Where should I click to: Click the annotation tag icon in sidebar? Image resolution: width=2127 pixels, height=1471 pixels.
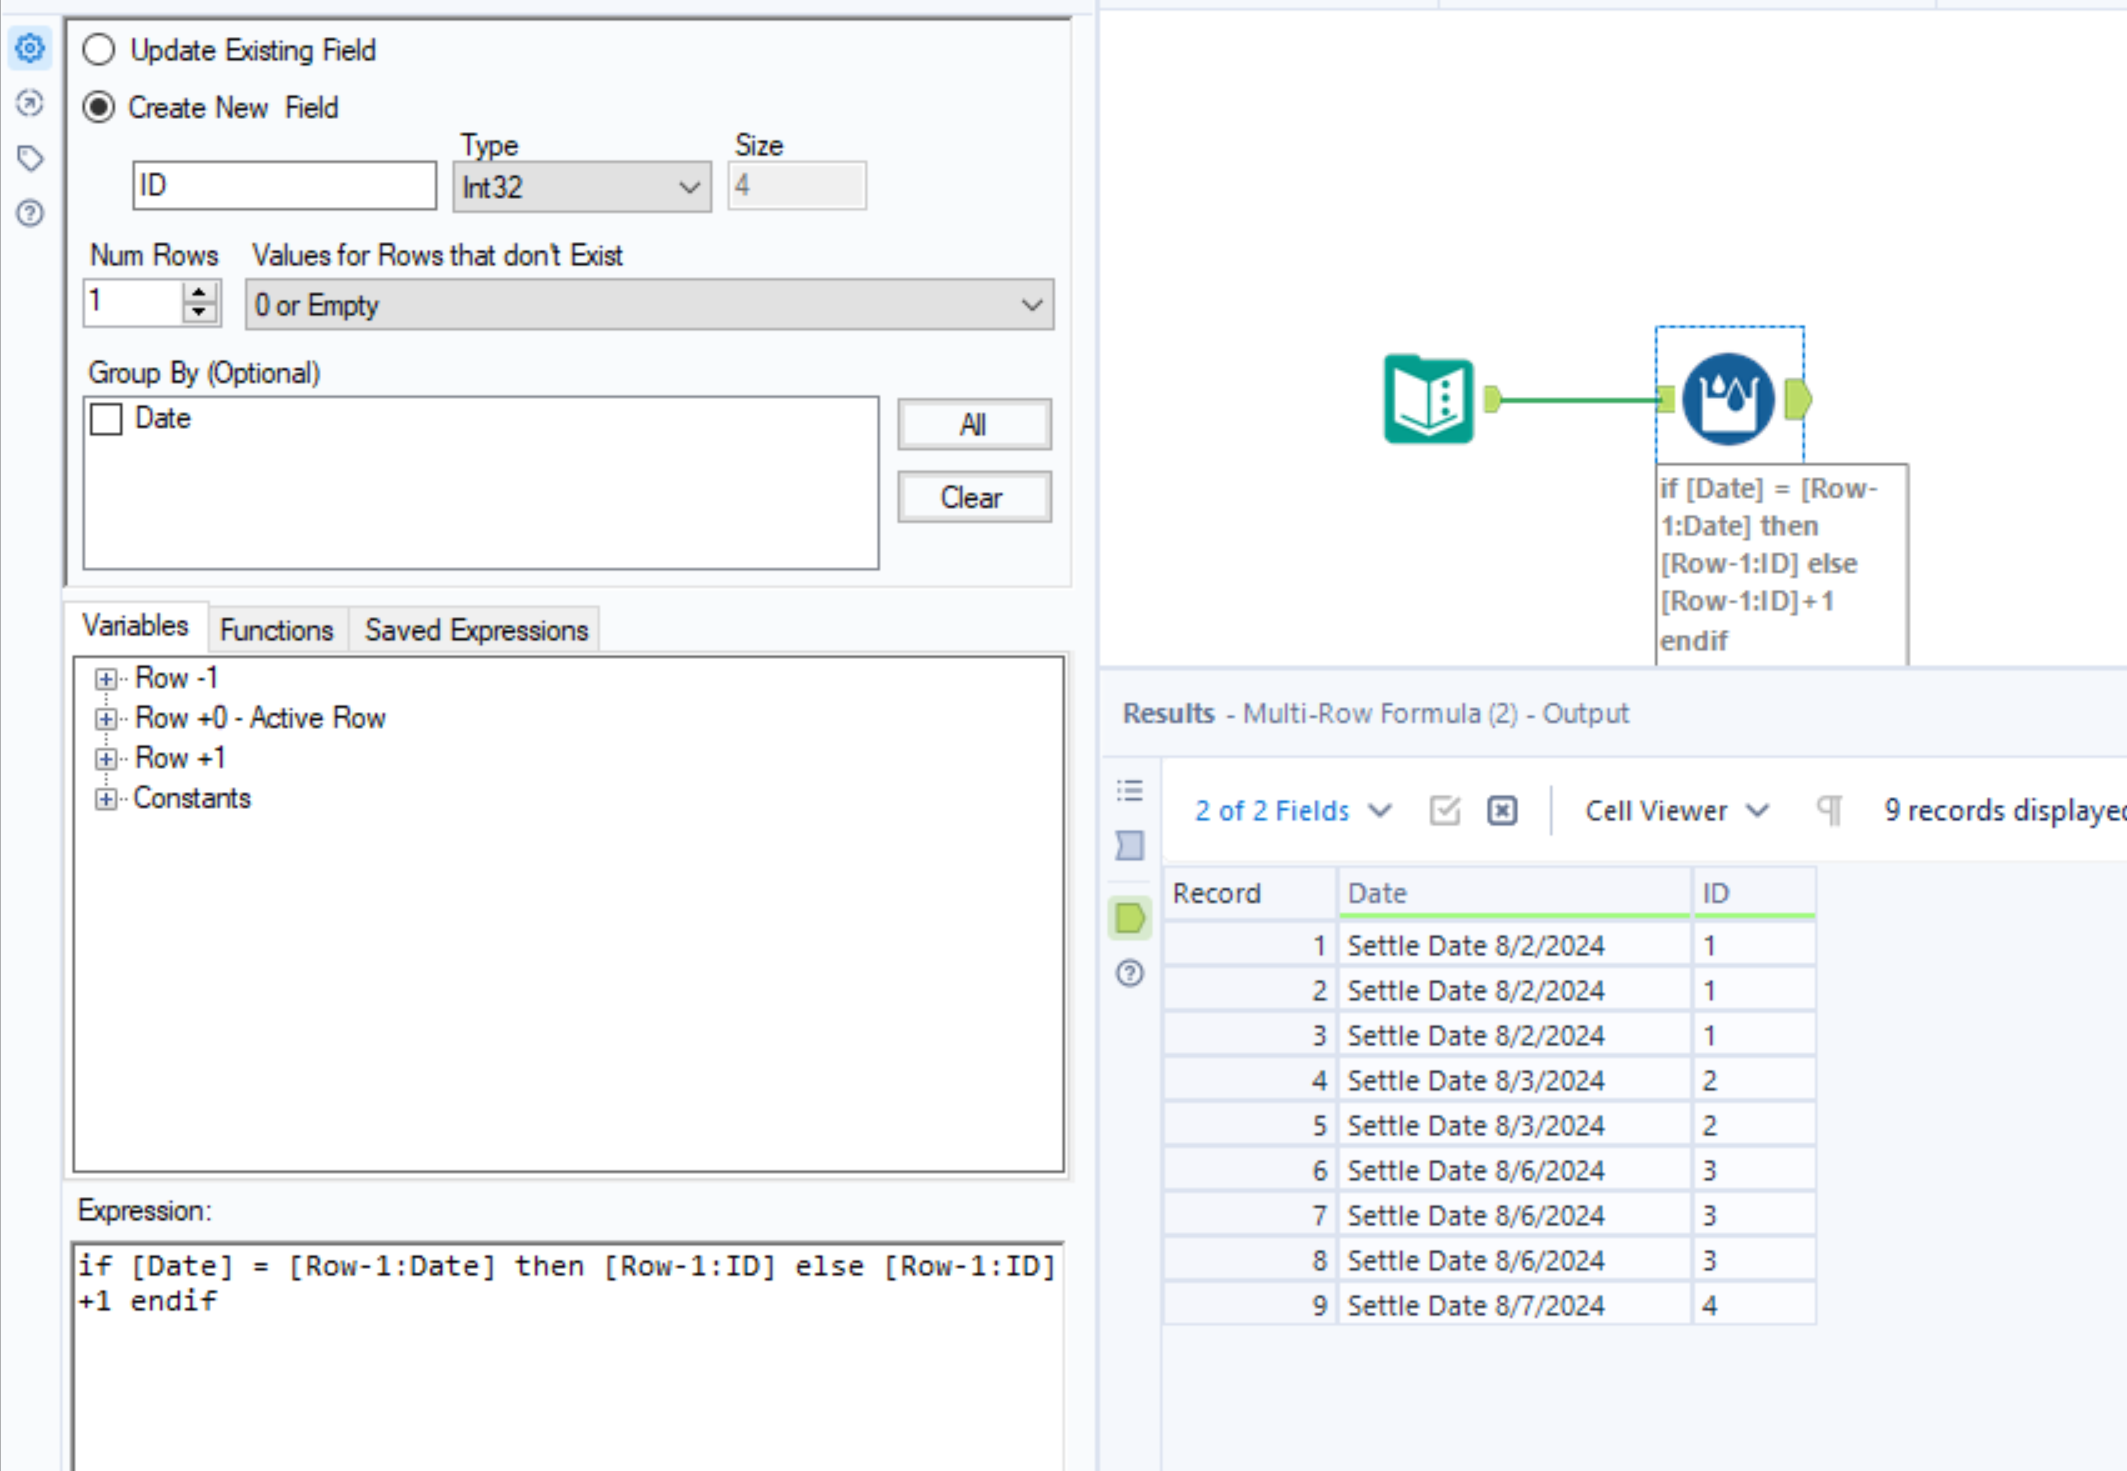click(29, 157)
